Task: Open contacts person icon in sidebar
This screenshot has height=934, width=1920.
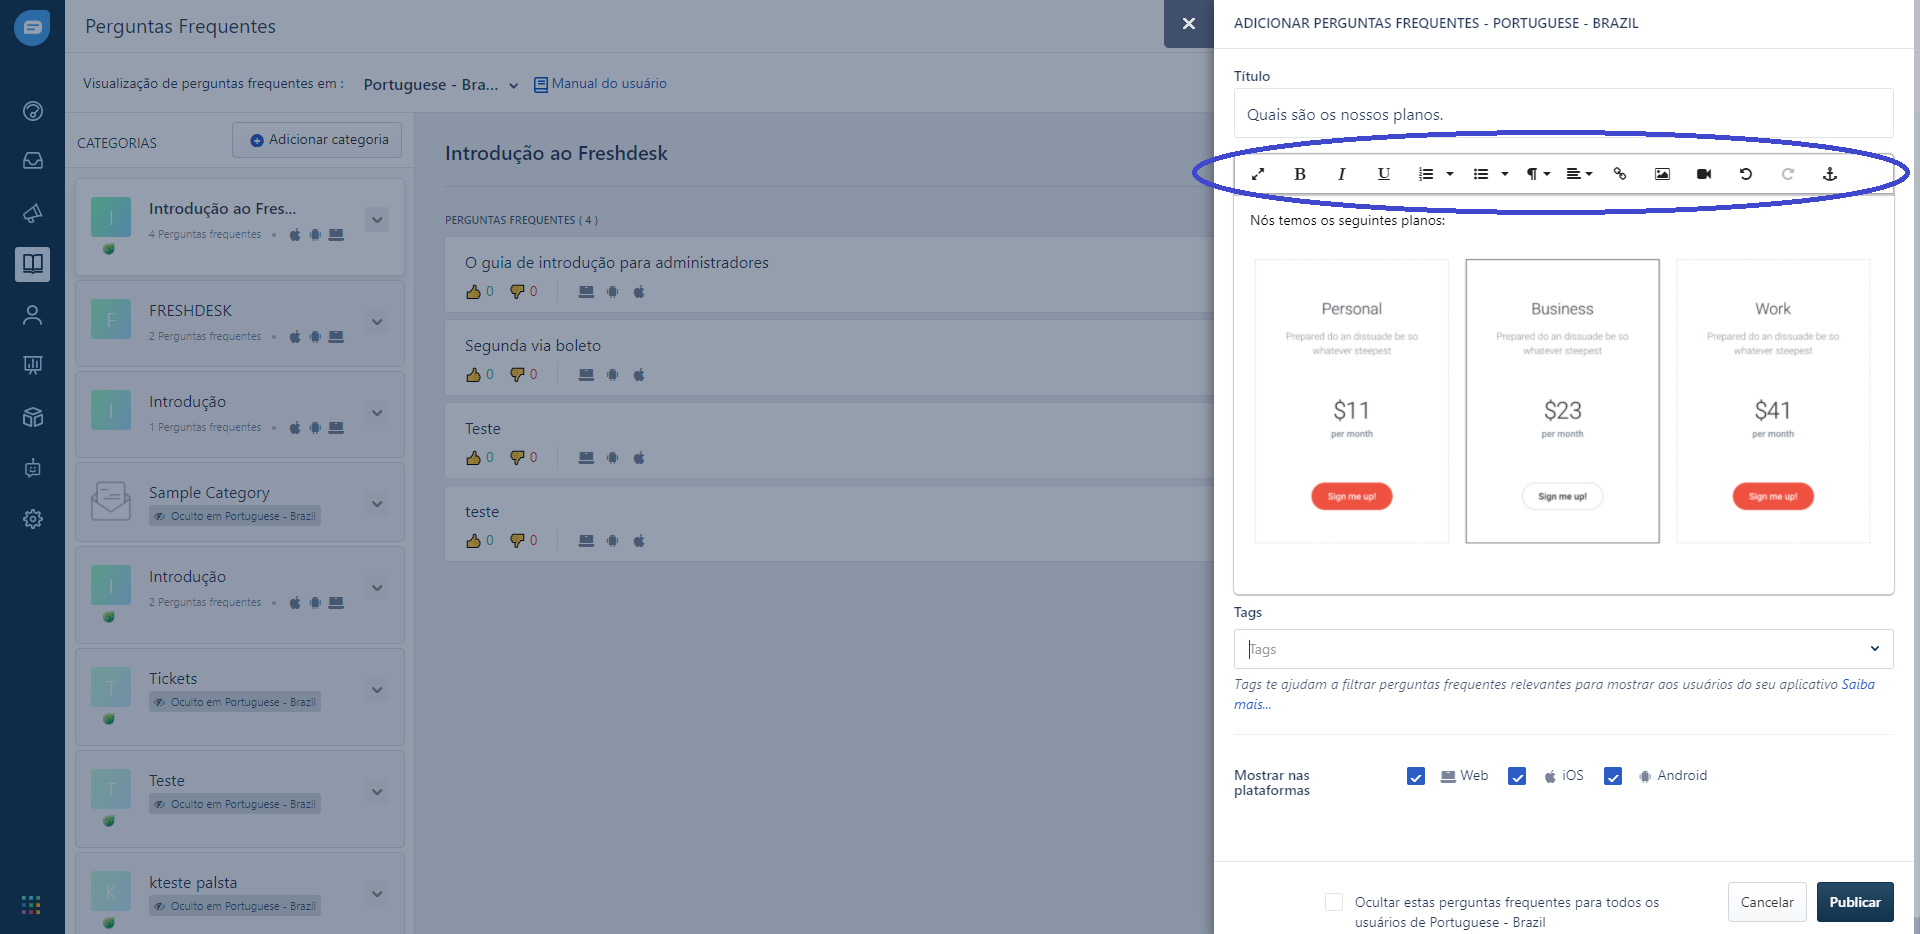Action: coord(33,315)
